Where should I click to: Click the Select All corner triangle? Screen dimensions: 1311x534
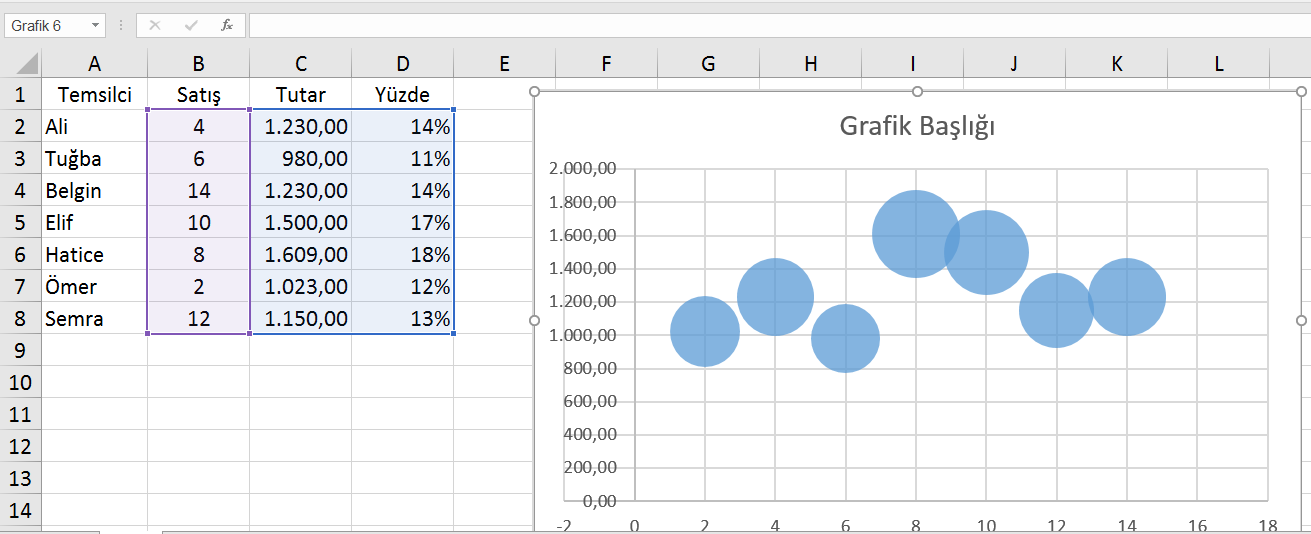click(x=26, y=64)
